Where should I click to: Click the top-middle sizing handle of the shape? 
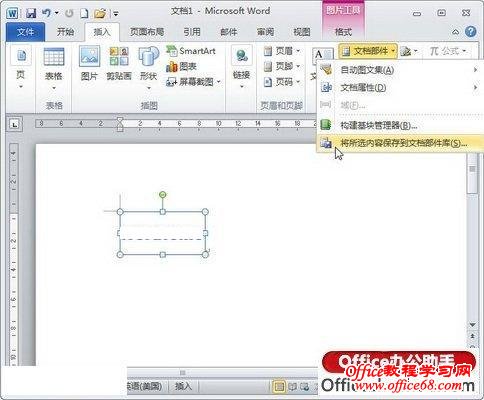click(162, 212)
